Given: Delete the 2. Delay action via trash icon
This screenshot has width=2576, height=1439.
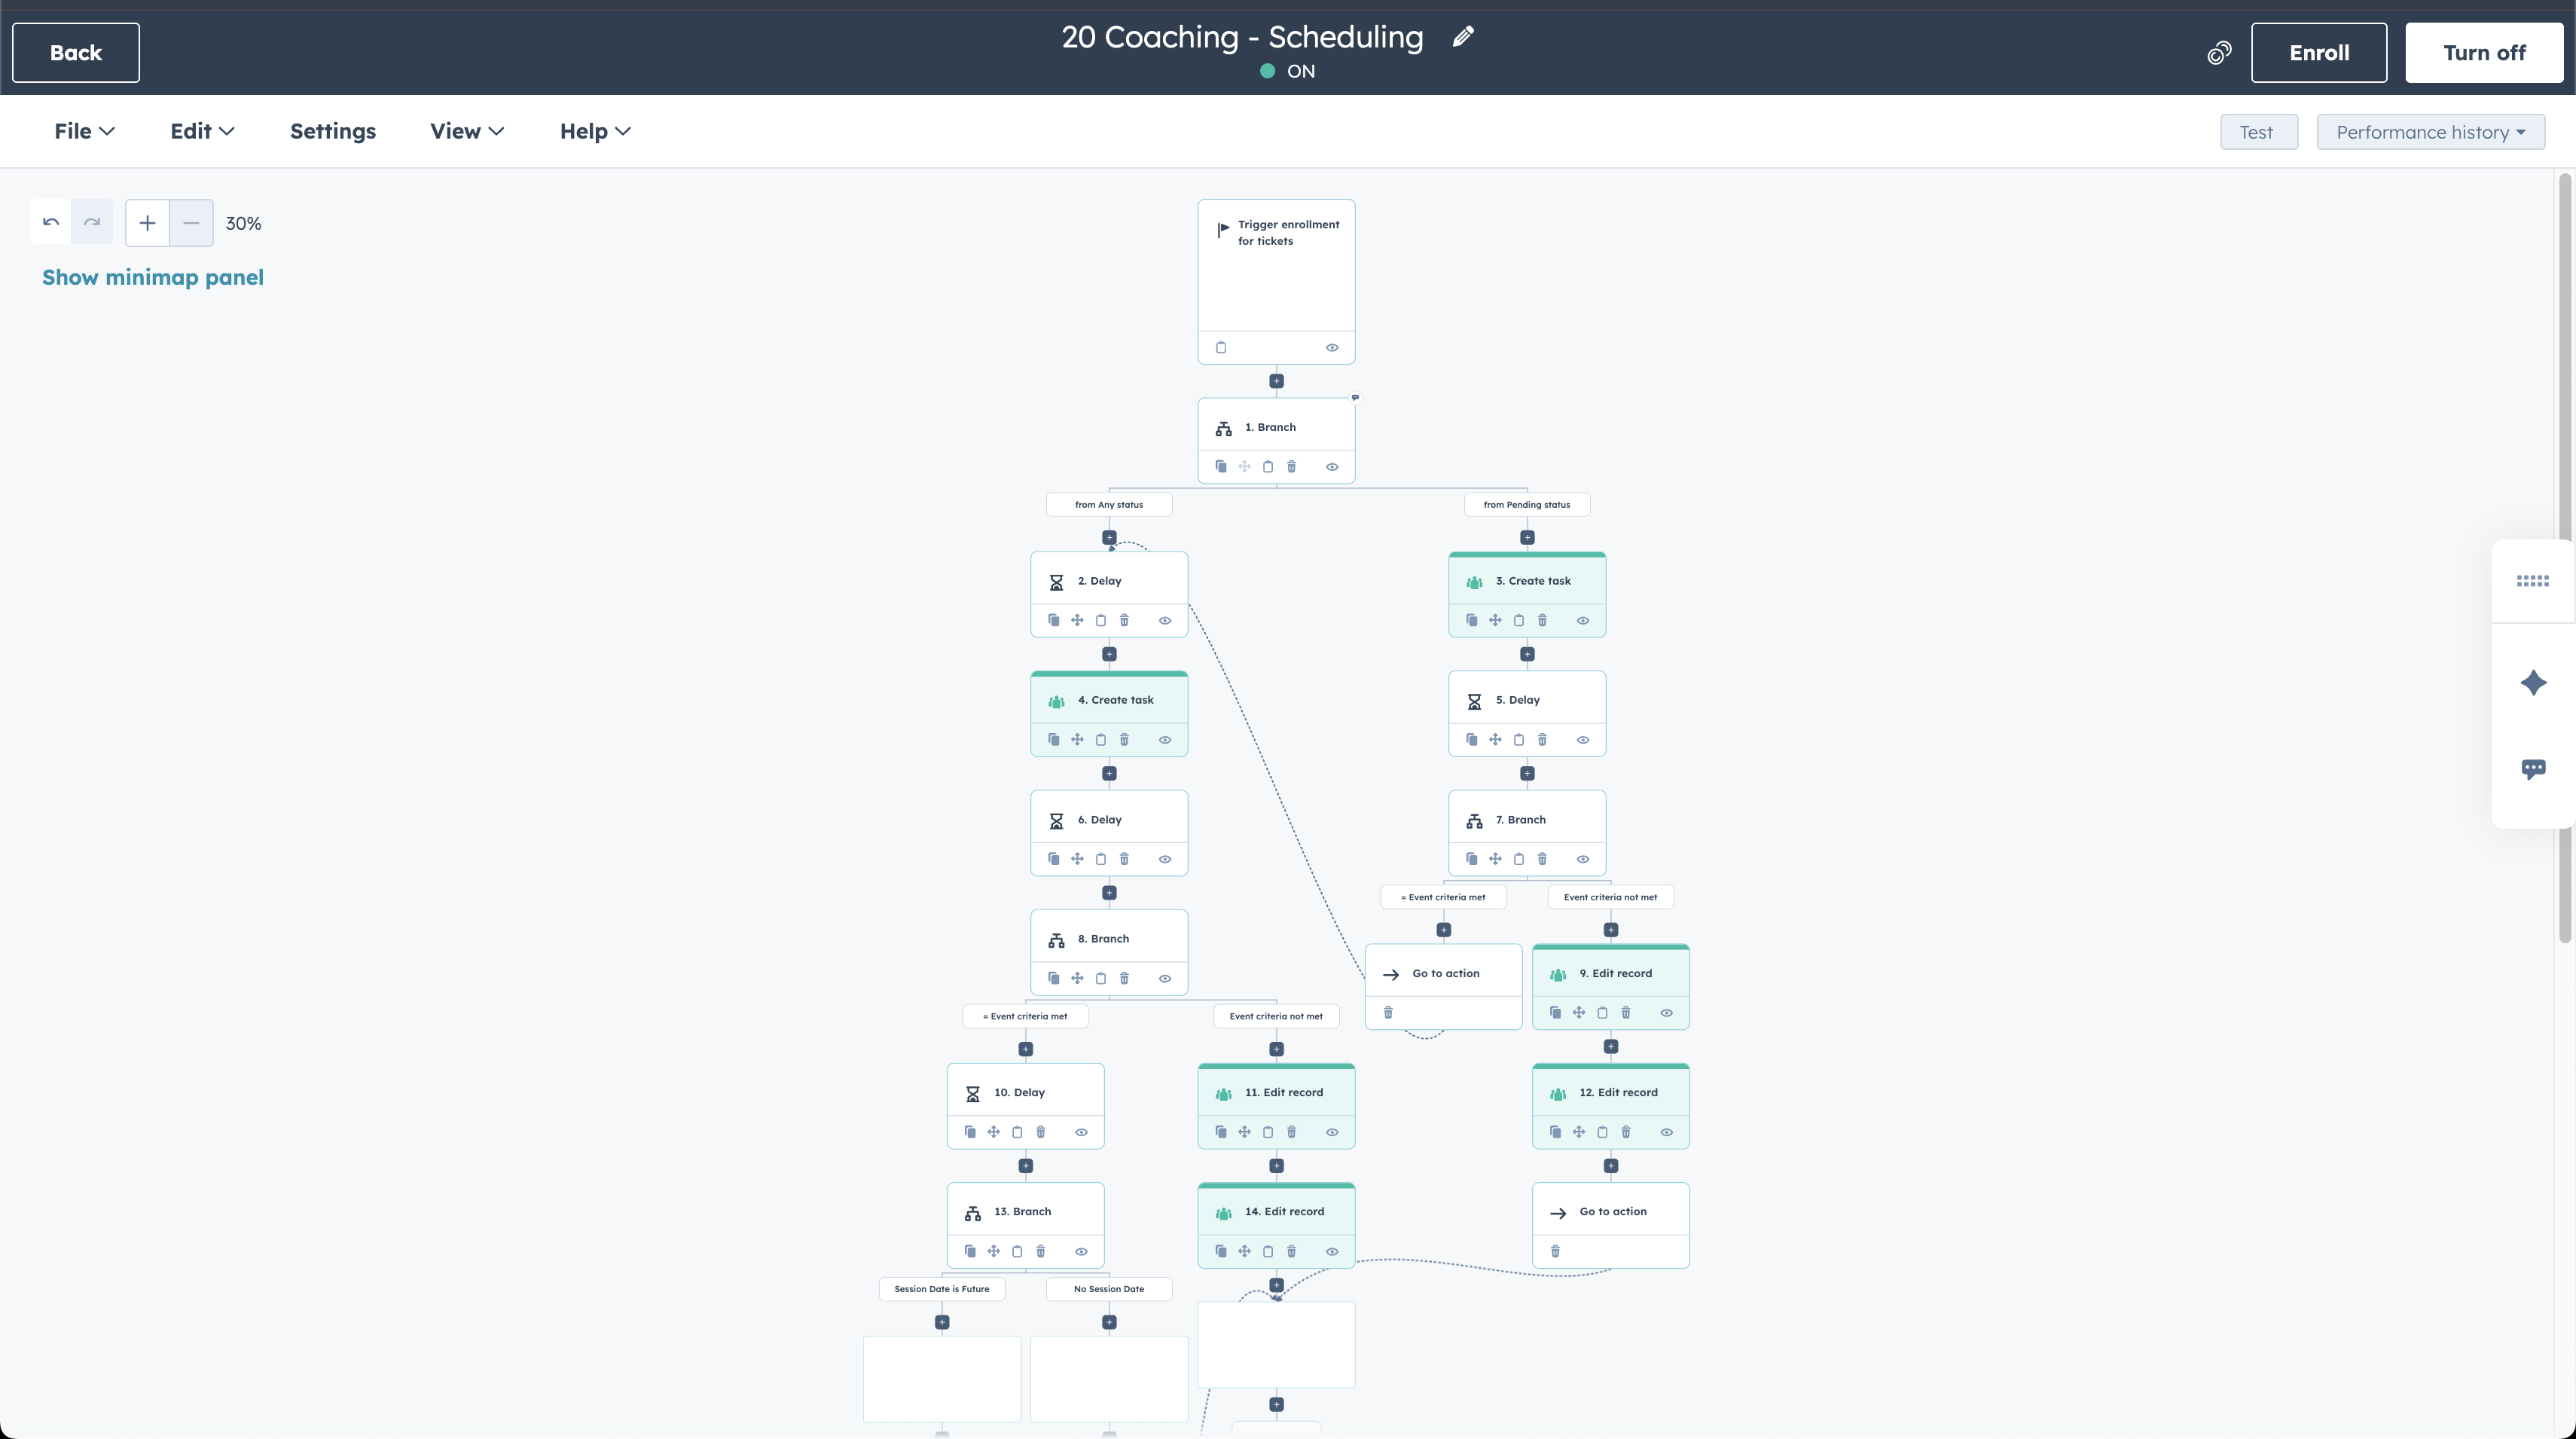Looking at the screenshot, I should [x=1124, y=620].
